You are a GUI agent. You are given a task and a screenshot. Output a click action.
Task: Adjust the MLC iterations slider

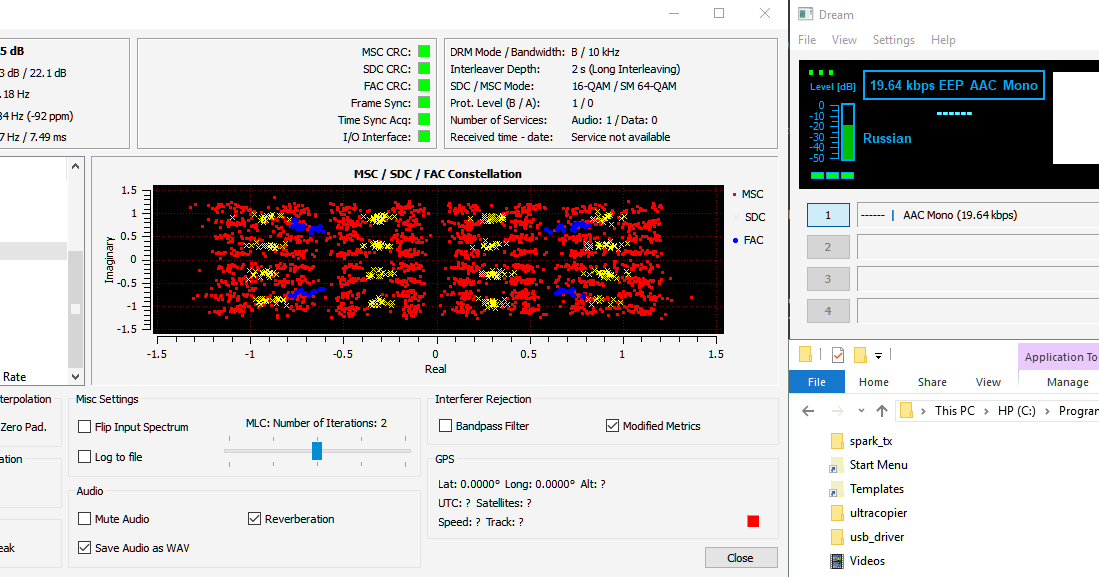tap(317, 451)
